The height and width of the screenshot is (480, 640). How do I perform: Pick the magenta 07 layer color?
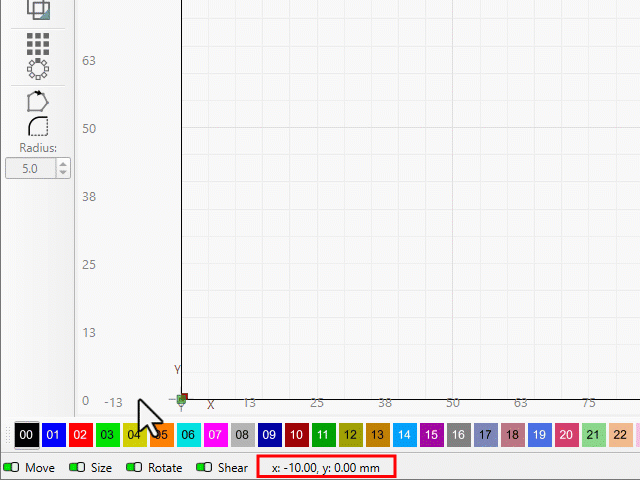[215, 435]
